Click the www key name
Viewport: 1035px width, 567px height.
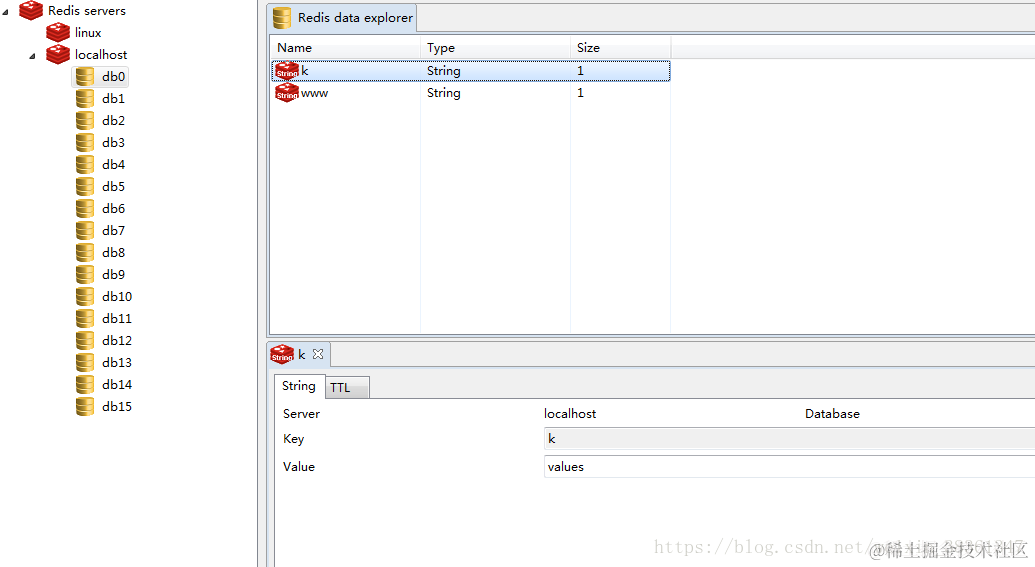[314, 93]
